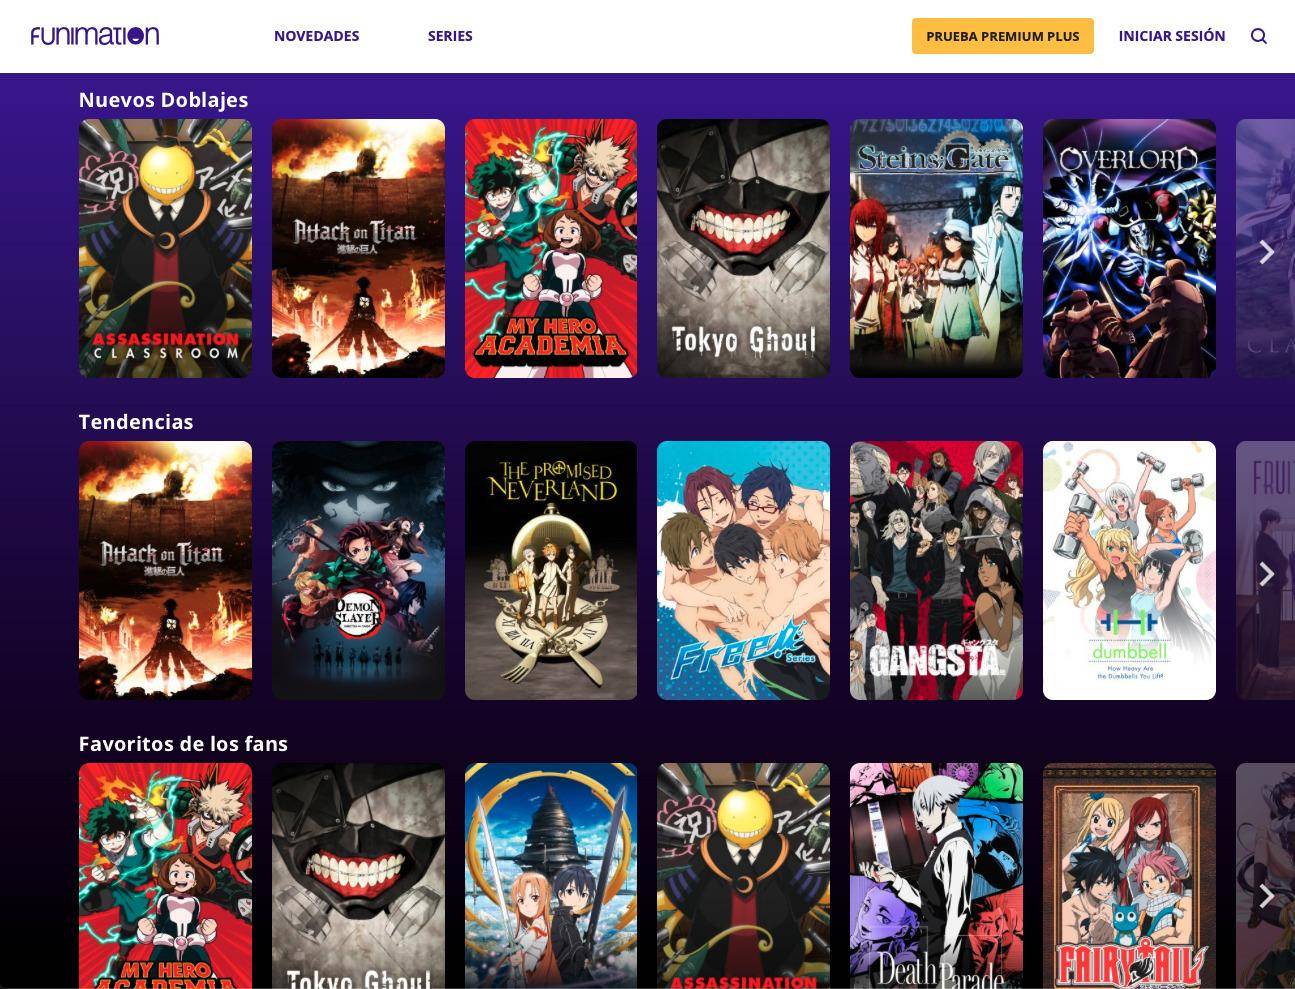Viewport: 1295px width, 989px height.
Task: Open Attack on Titan in Tendencias
Action: [x=165, y=570]
